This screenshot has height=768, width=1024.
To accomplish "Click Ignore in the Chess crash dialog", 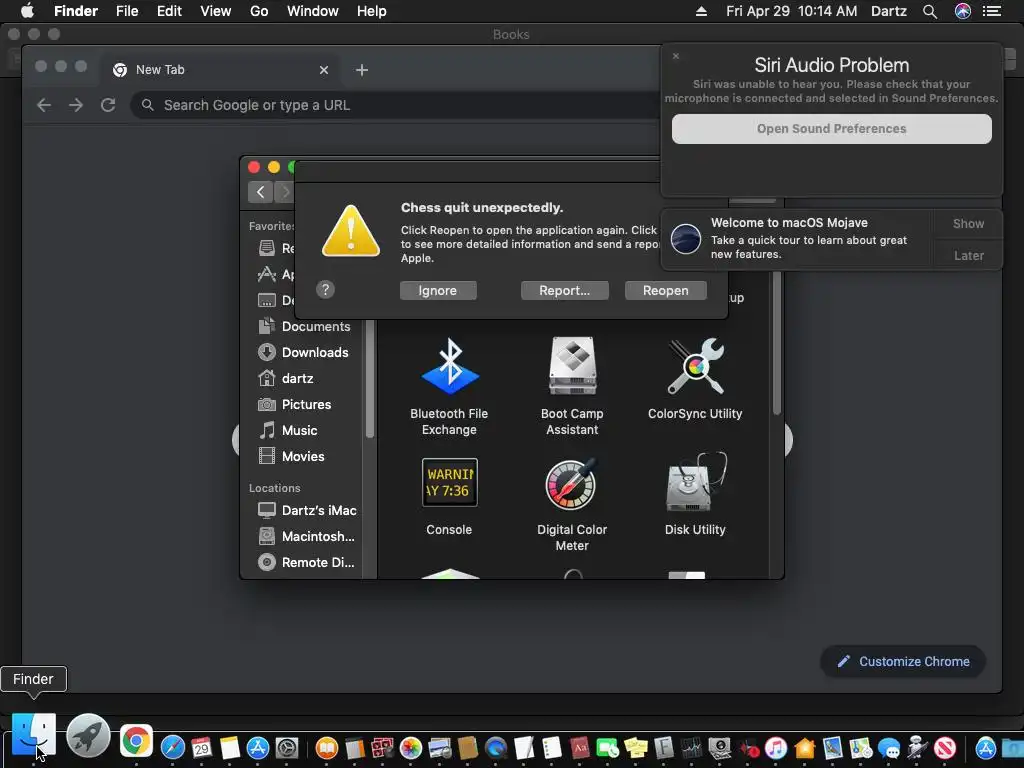I will coord(438,291).
